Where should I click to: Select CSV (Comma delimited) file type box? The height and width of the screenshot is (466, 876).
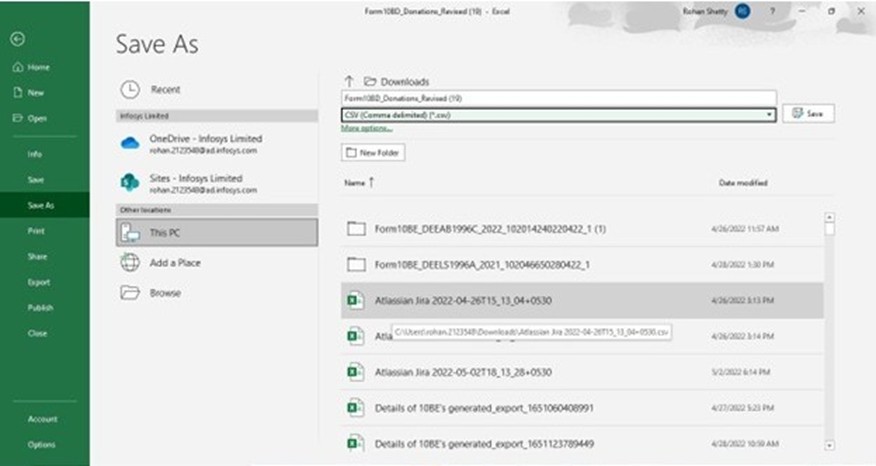coord(558,115)
